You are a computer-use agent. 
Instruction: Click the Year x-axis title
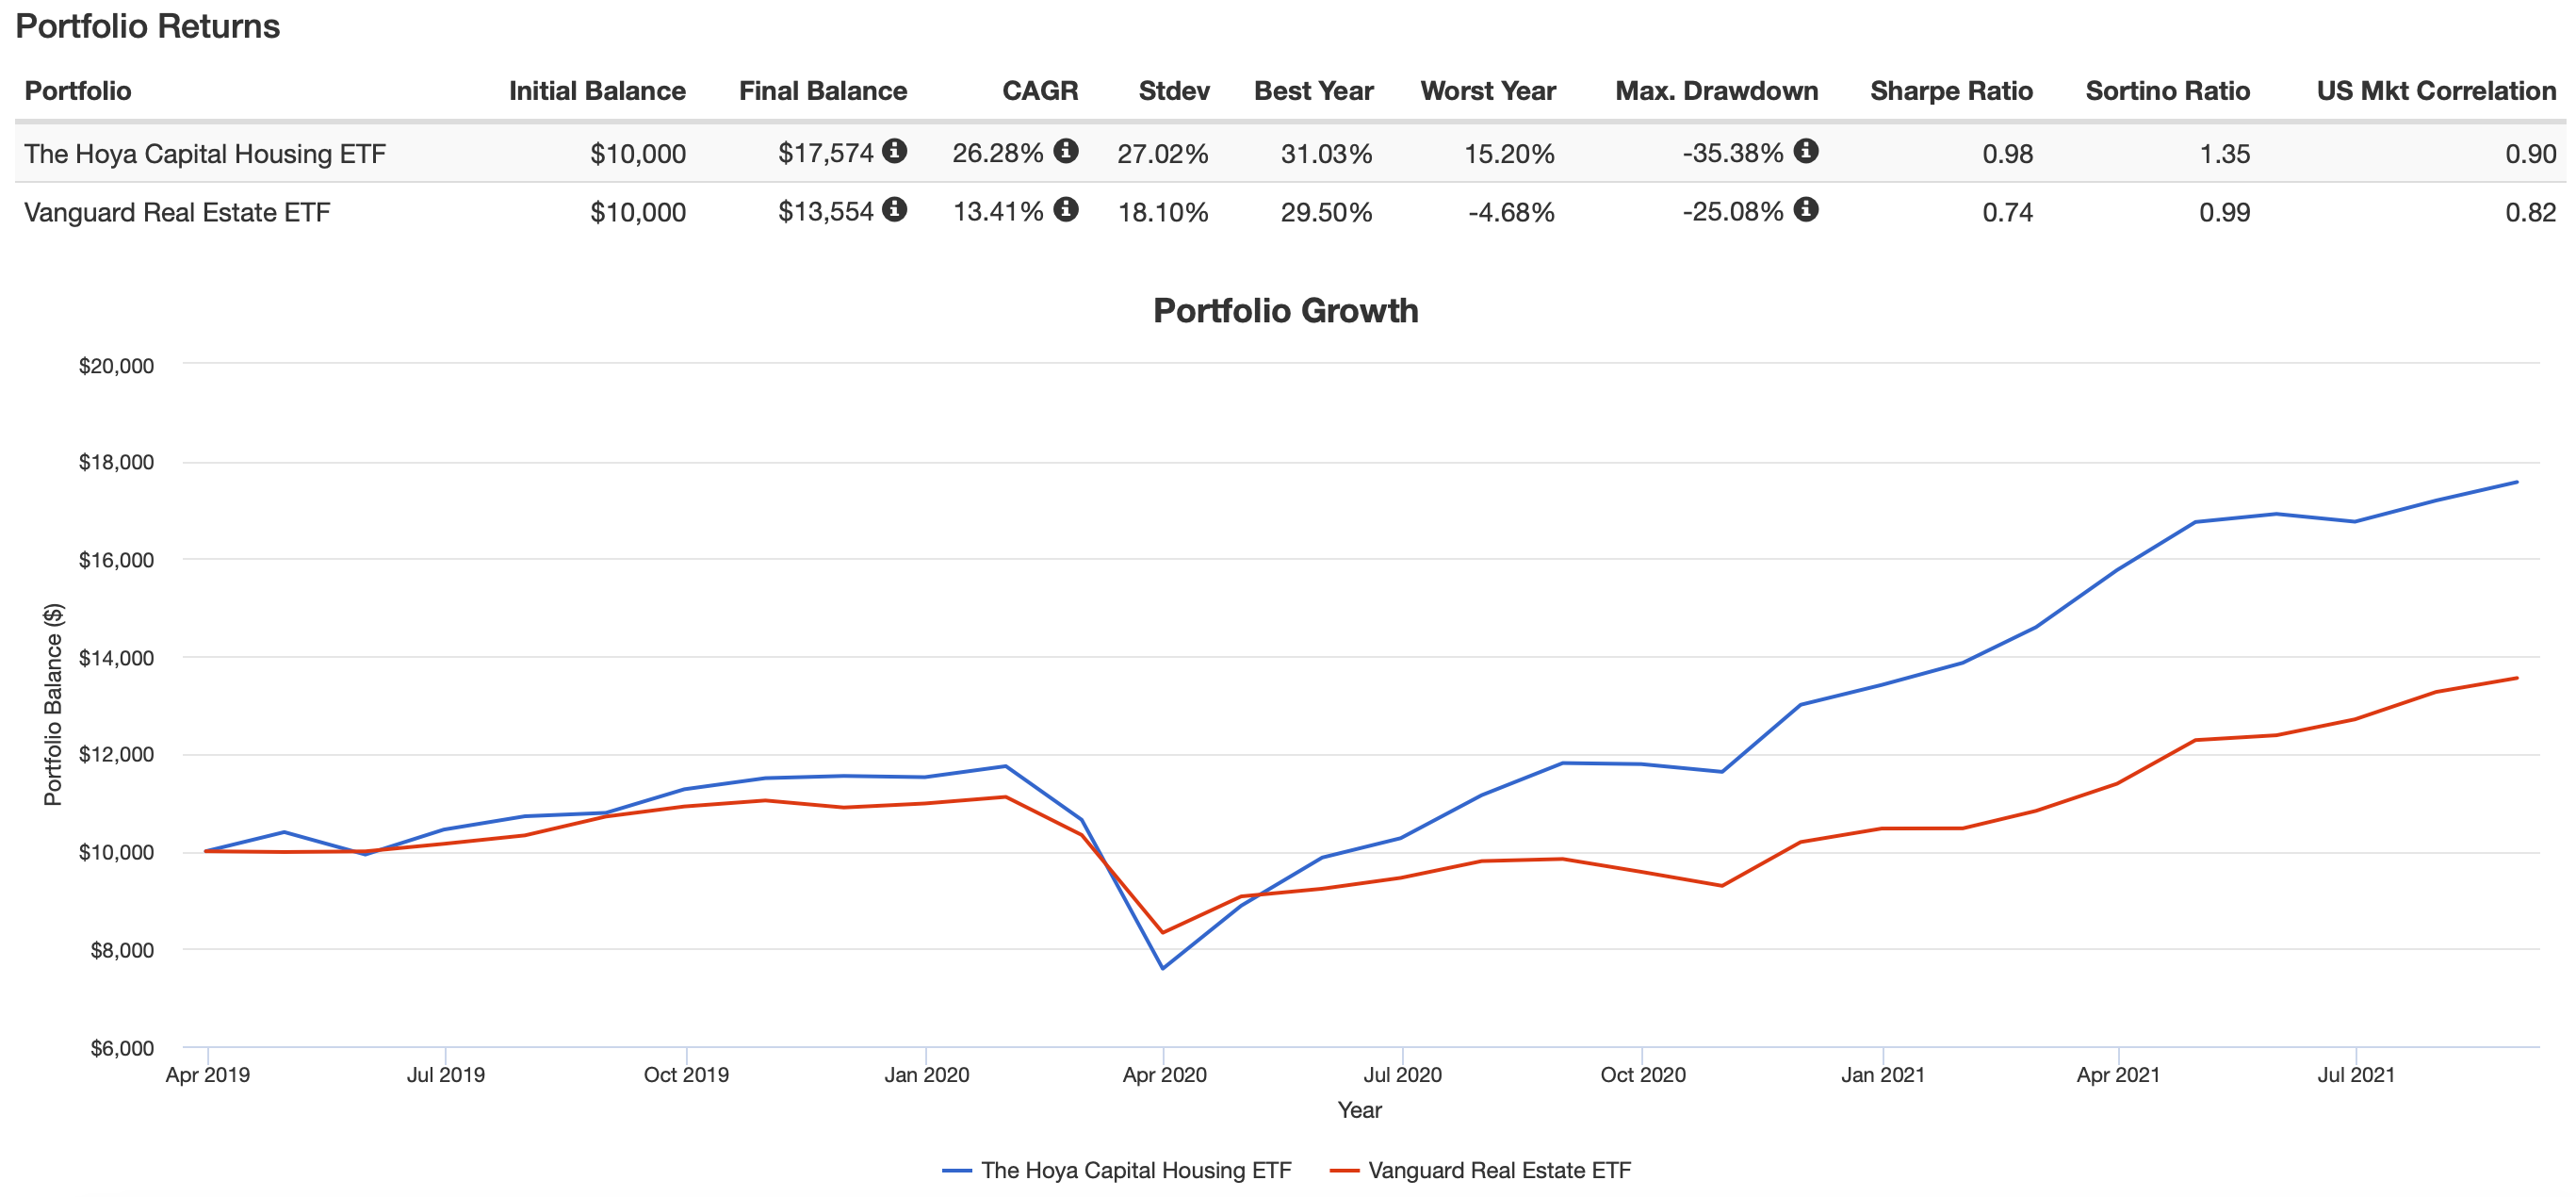[x=1359, y=1110]
